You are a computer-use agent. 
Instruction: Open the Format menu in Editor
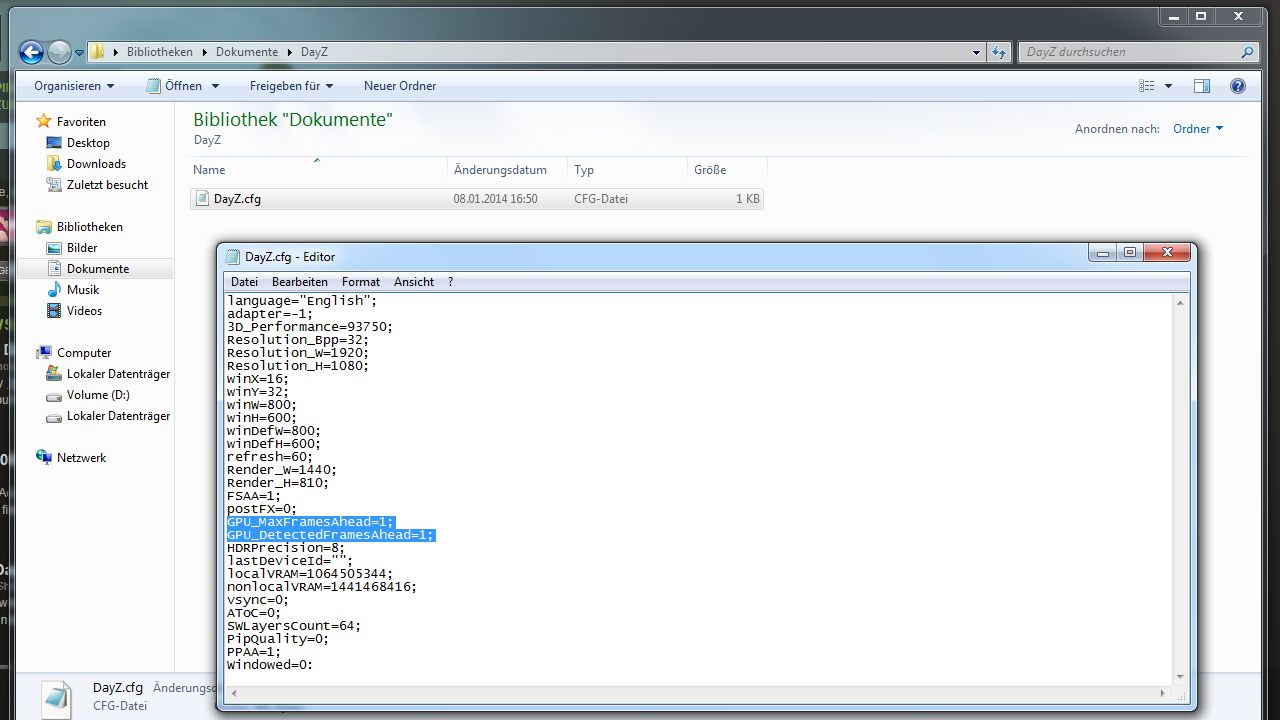pos(361,282)
